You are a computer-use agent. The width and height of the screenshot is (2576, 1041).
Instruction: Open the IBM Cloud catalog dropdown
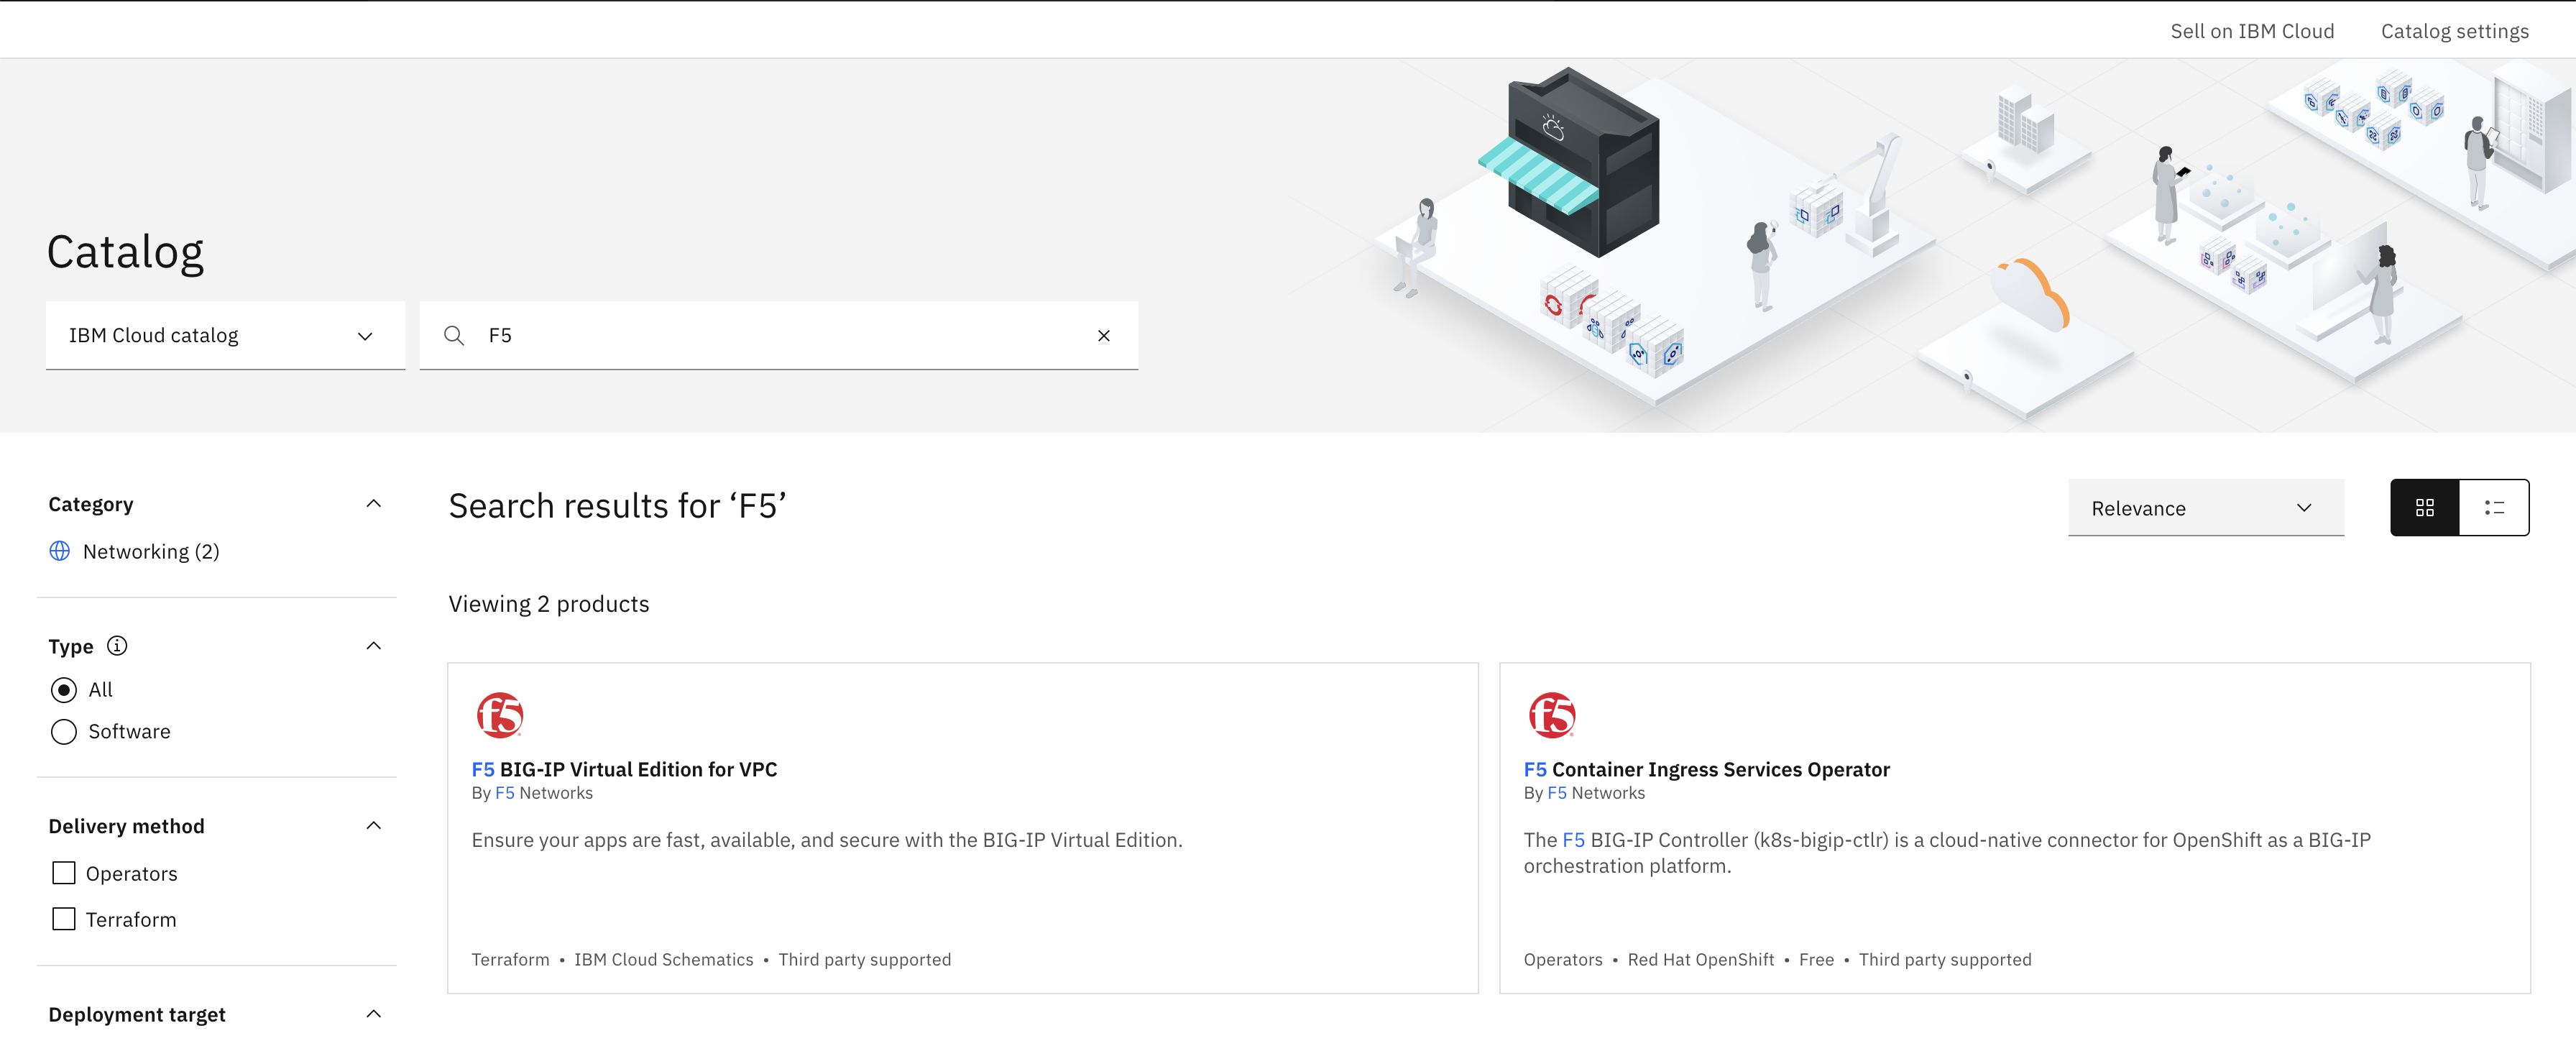click(225, 336)
